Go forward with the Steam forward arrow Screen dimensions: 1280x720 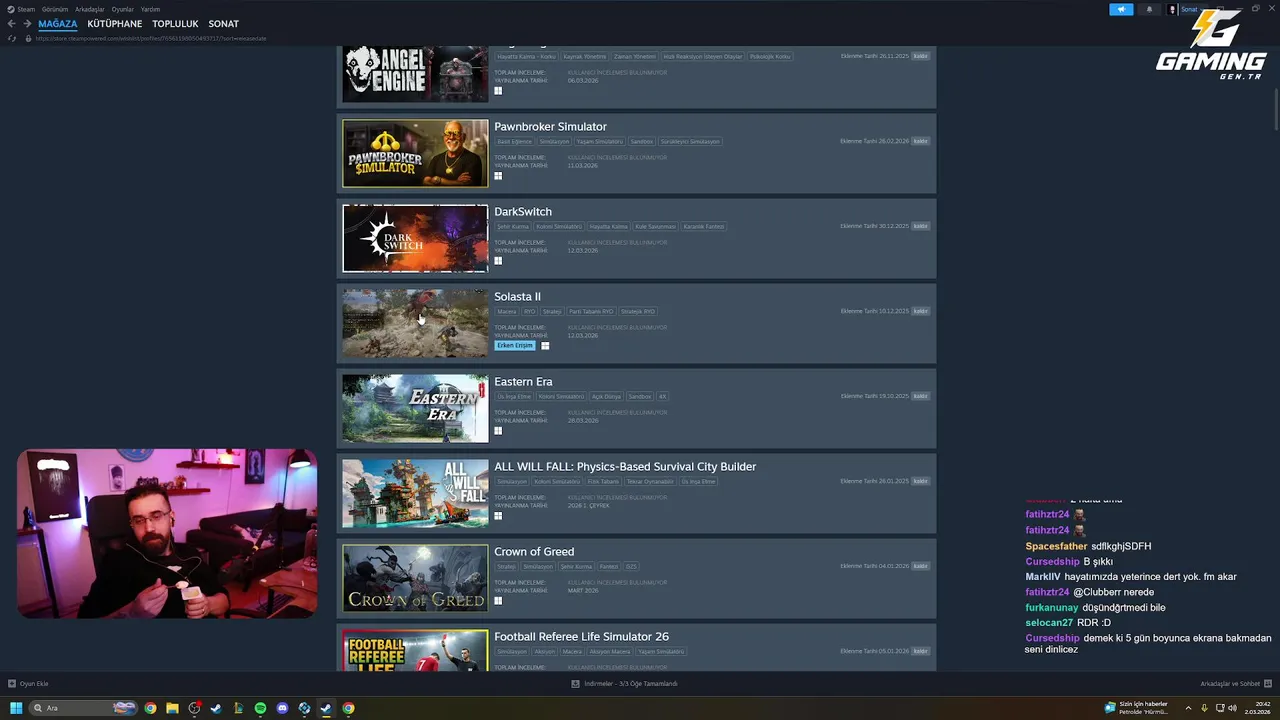(x=27, y=24)
